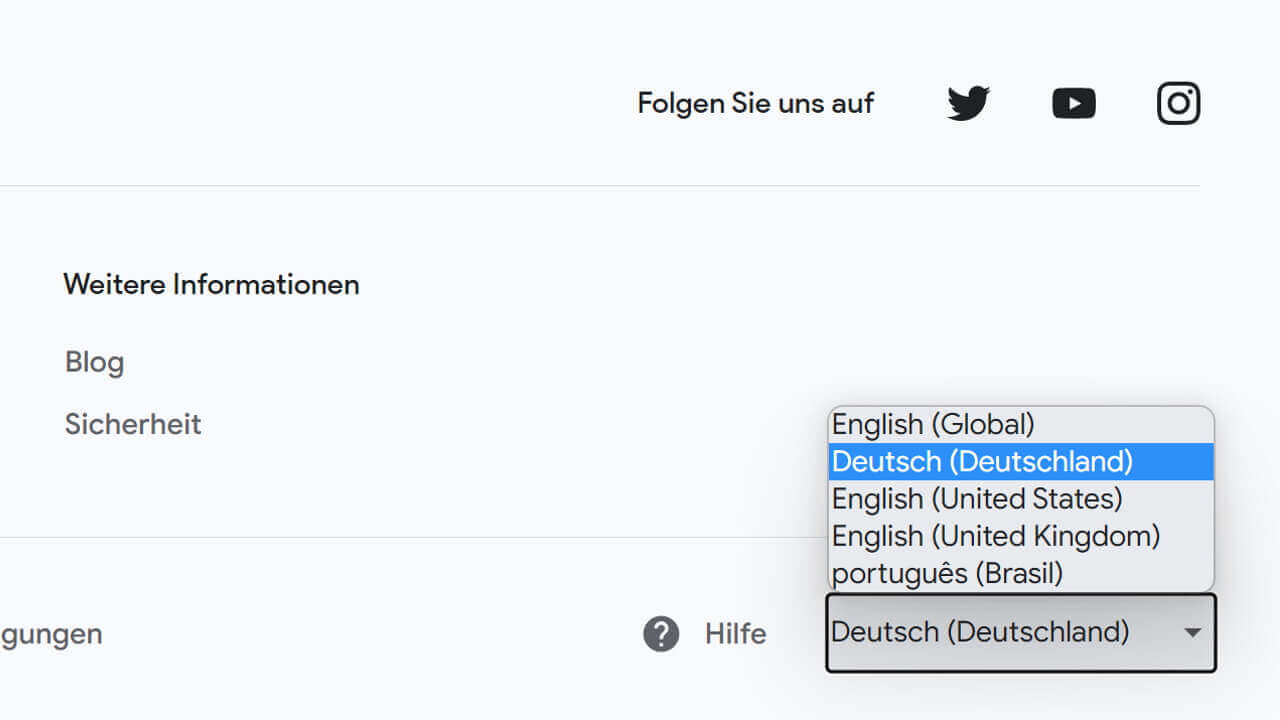Collapse list using language dropdown arrow
1280x720 pixels.
click(x=1192, y=633)
